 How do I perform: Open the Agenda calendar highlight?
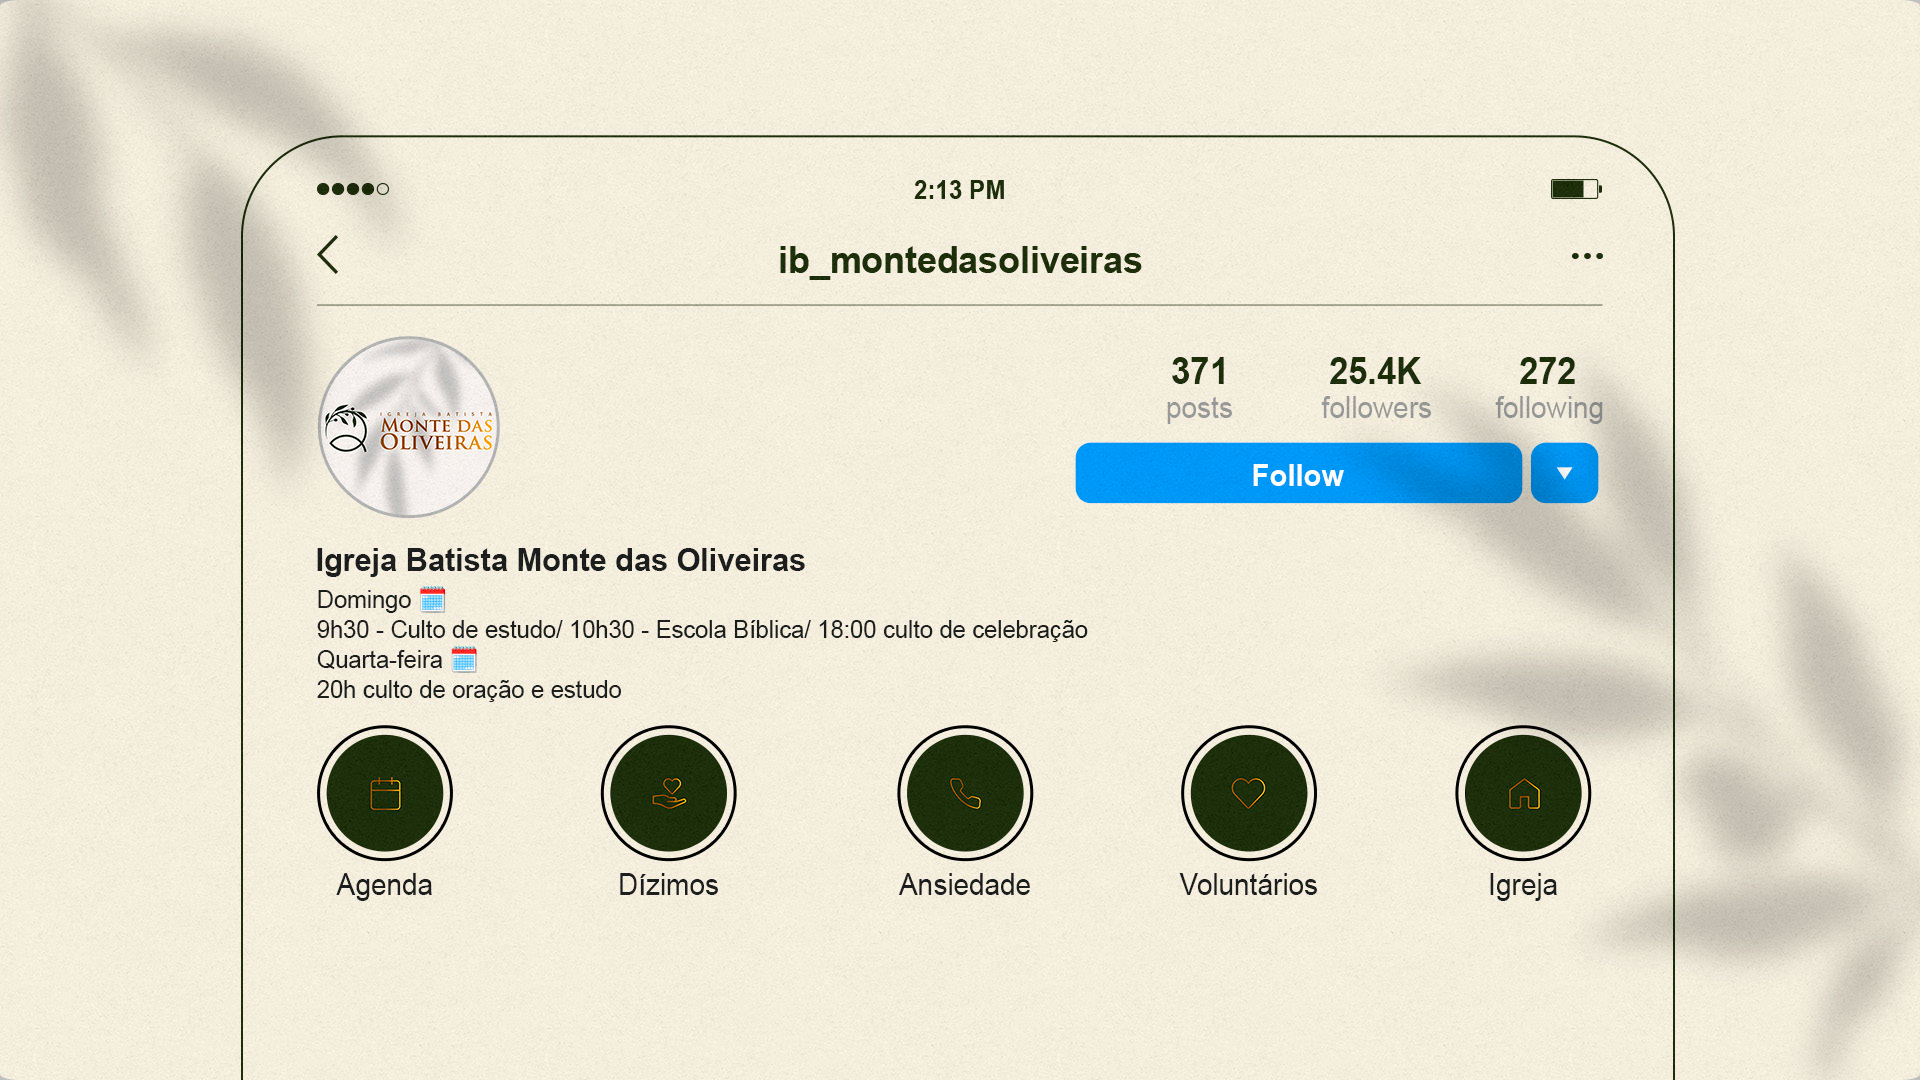(385, 793)
